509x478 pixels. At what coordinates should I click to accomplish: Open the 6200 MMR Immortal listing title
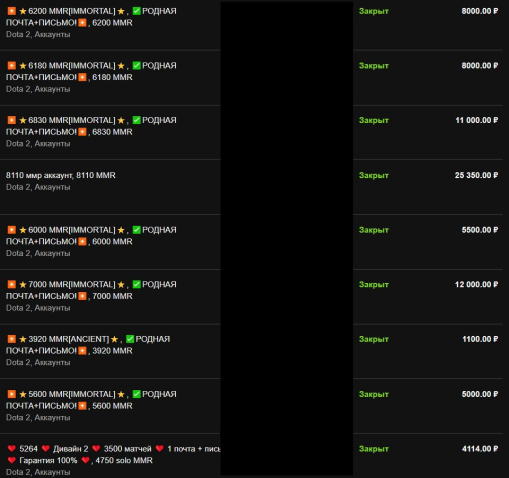click(x=91, y=17)
